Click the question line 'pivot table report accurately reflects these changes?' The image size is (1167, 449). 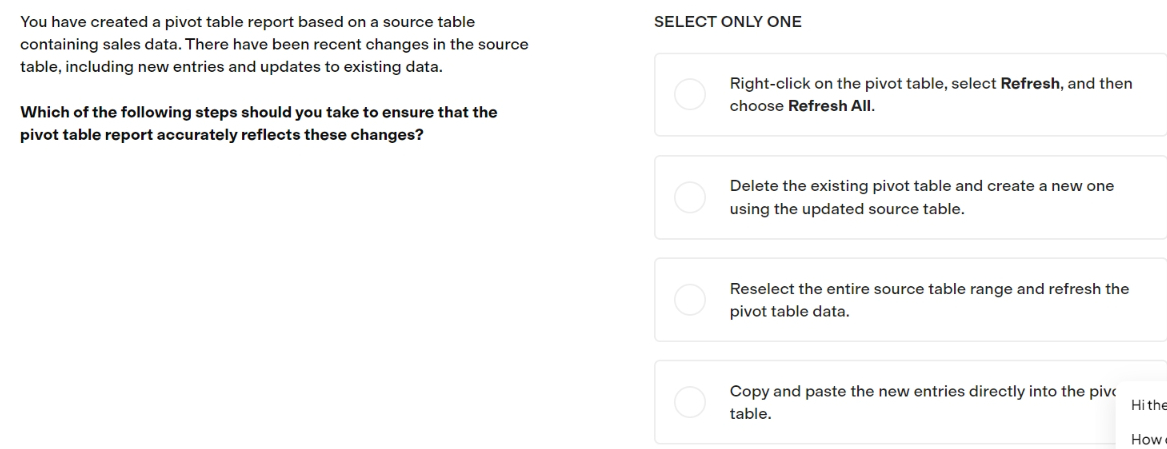pos(221,136)
